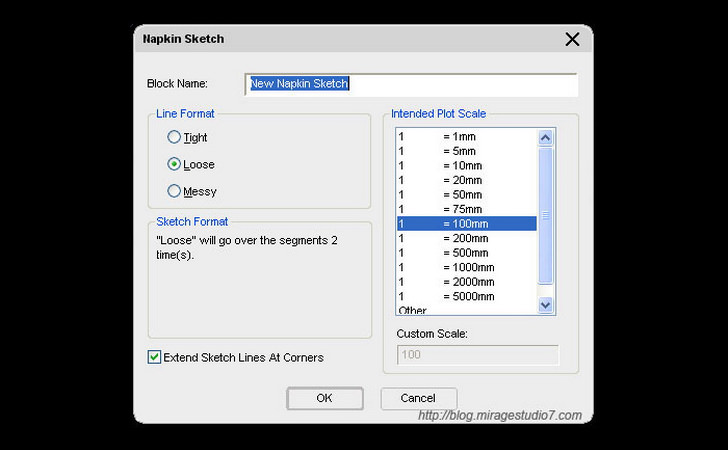Choose the 1 = 200mm plot scale
This screenshot has height=450, width=728.
[467, 238]
